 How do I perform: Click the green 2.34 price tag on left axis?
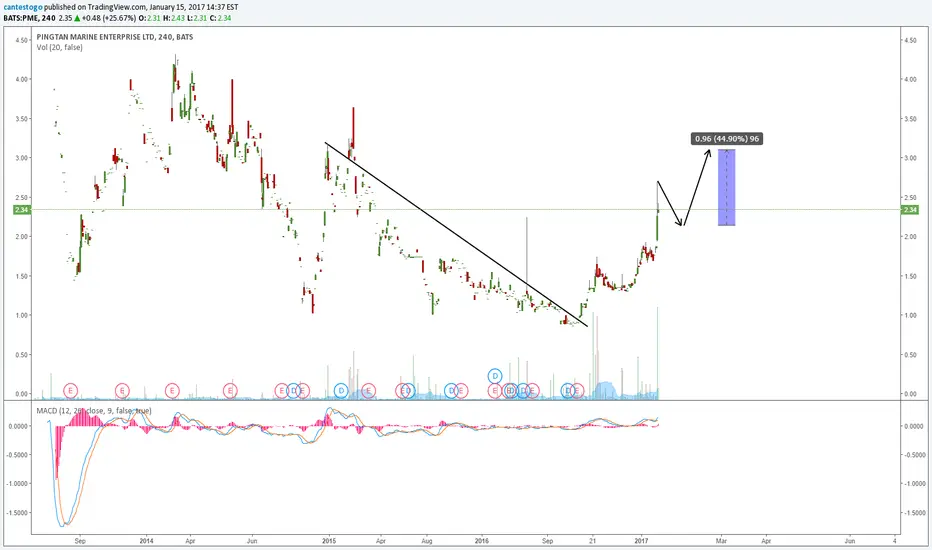pos(21,210)
